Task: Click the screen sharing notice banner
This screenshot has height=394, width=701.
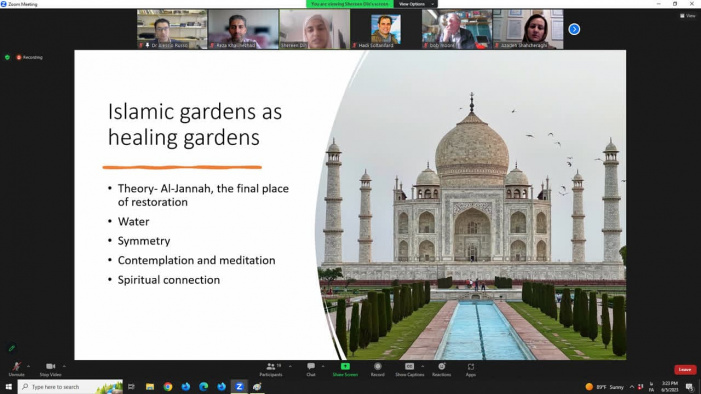Action: click(350, 4)
